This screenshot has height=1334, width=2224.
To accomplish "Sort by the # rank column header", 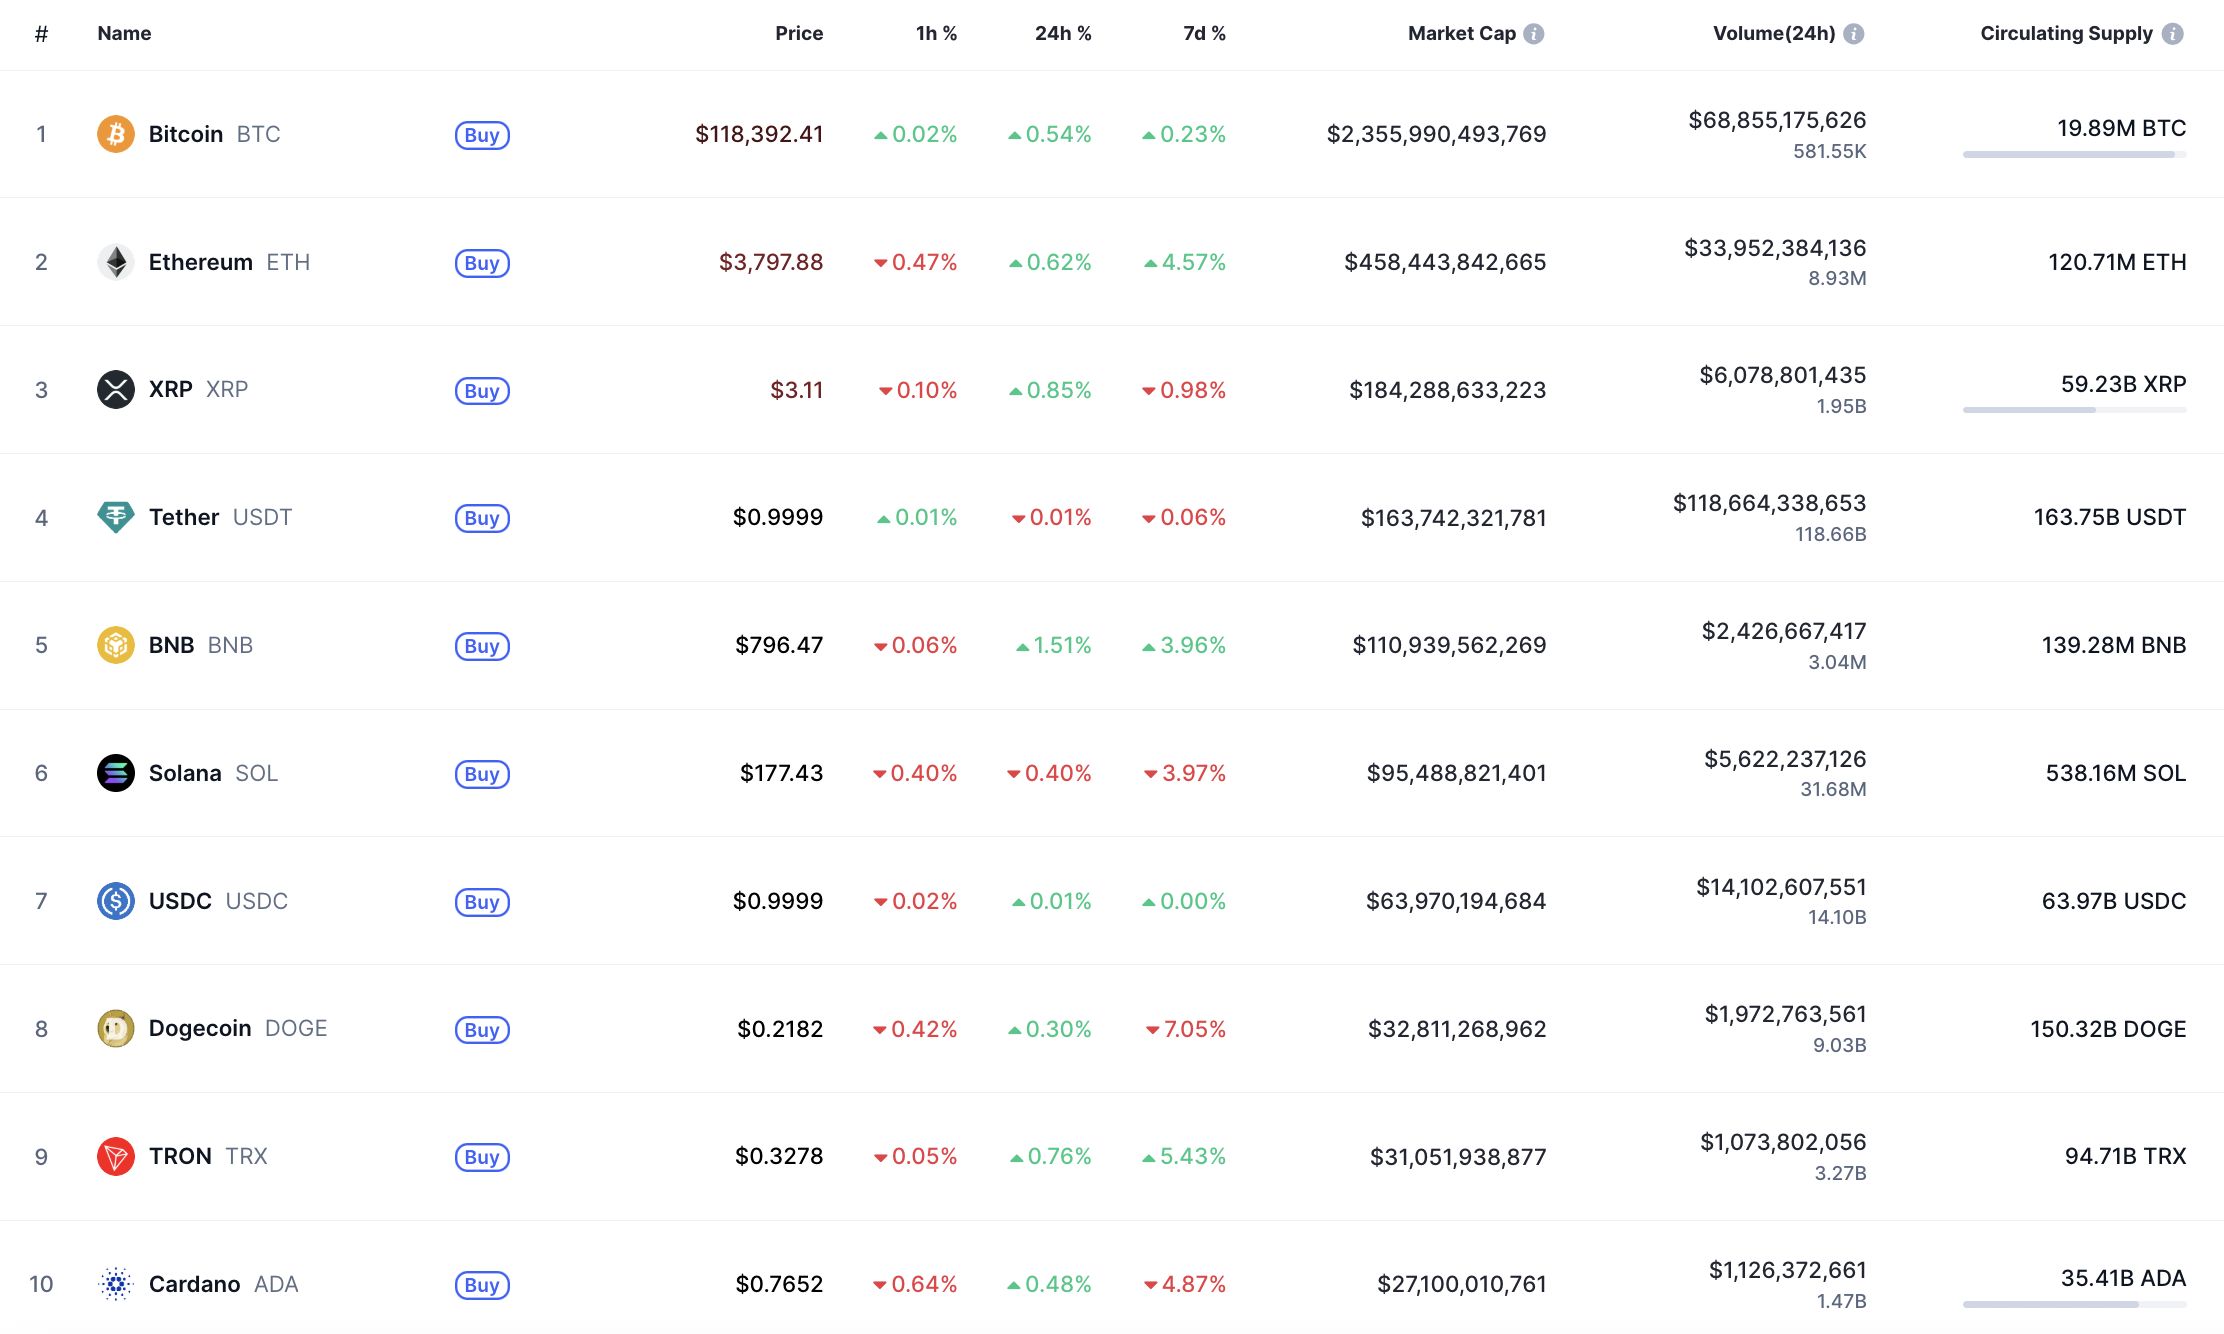I will [41, 34].
